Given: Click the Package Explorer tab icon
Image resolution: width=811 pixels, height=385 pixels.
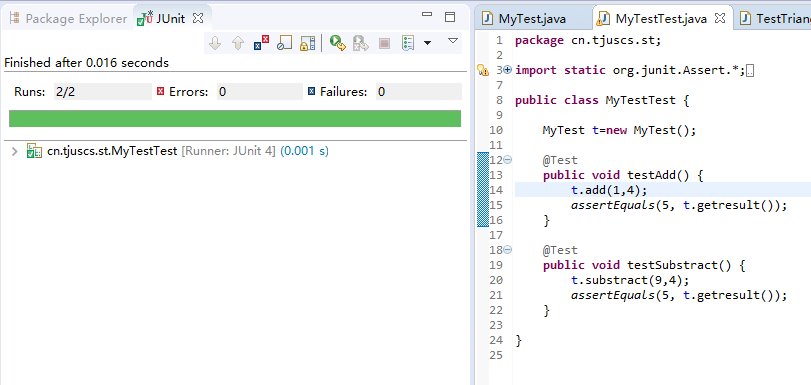Looking at the screenshot, I should pos(14,19).
